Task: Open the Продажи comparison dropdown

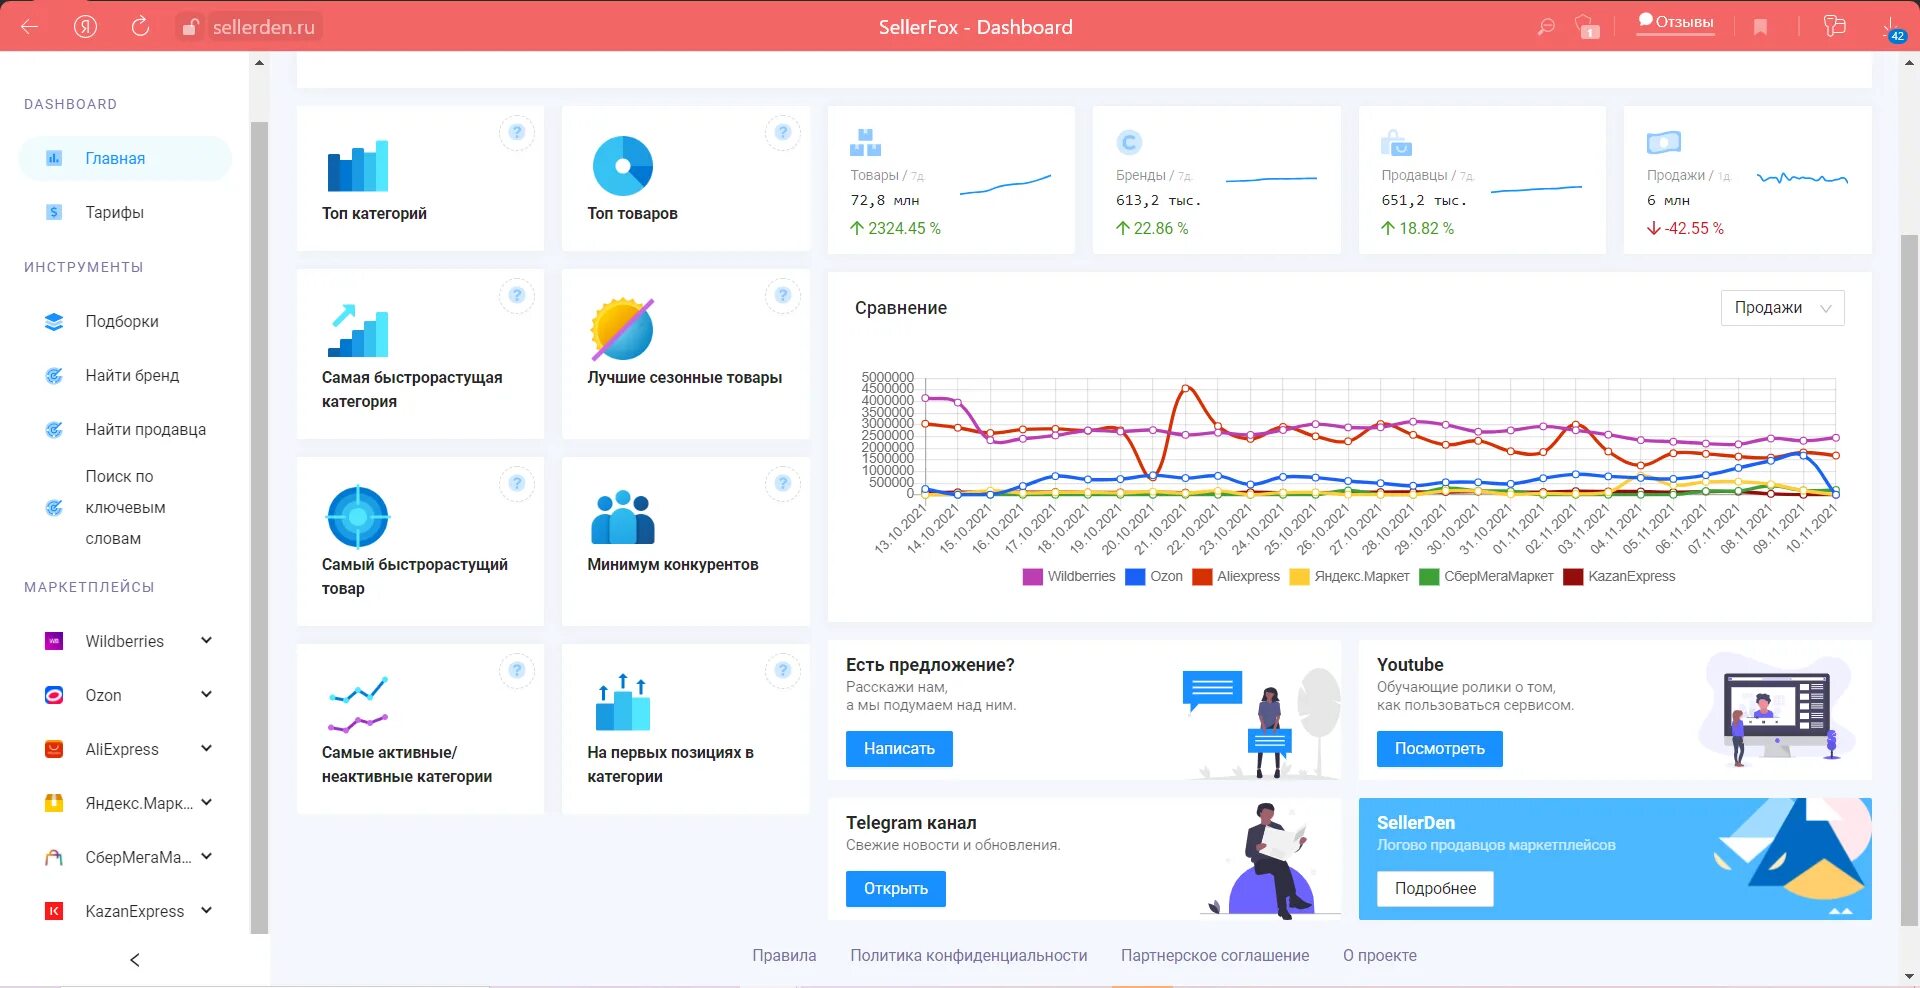Action: point(1782,308)
